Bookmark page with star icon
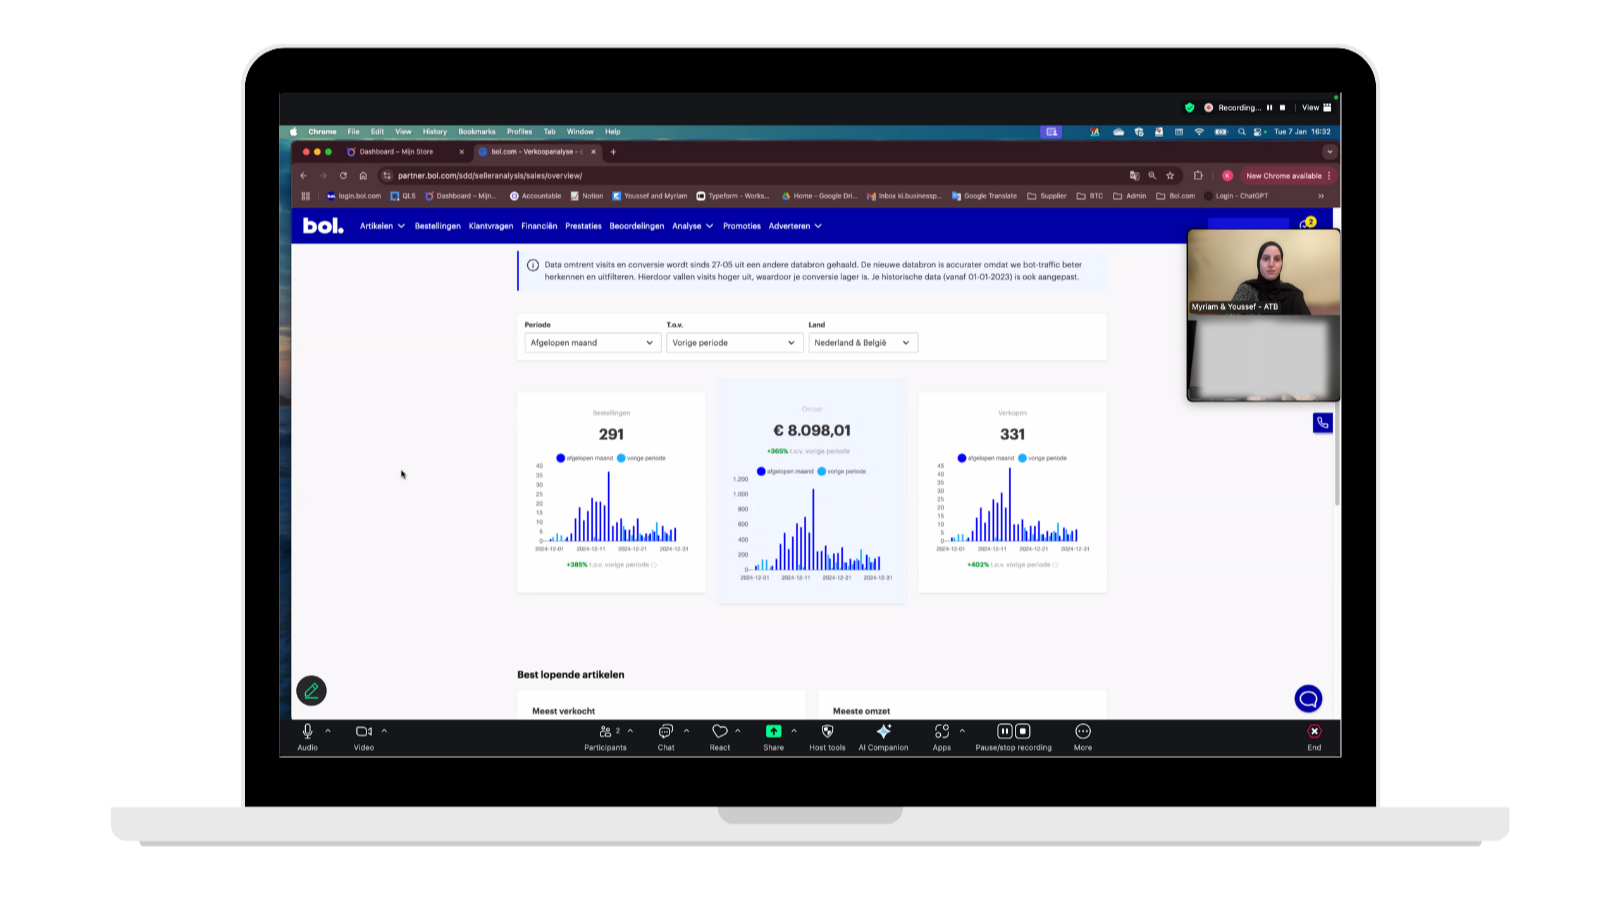1620x899 pixels. [1170, 175]
